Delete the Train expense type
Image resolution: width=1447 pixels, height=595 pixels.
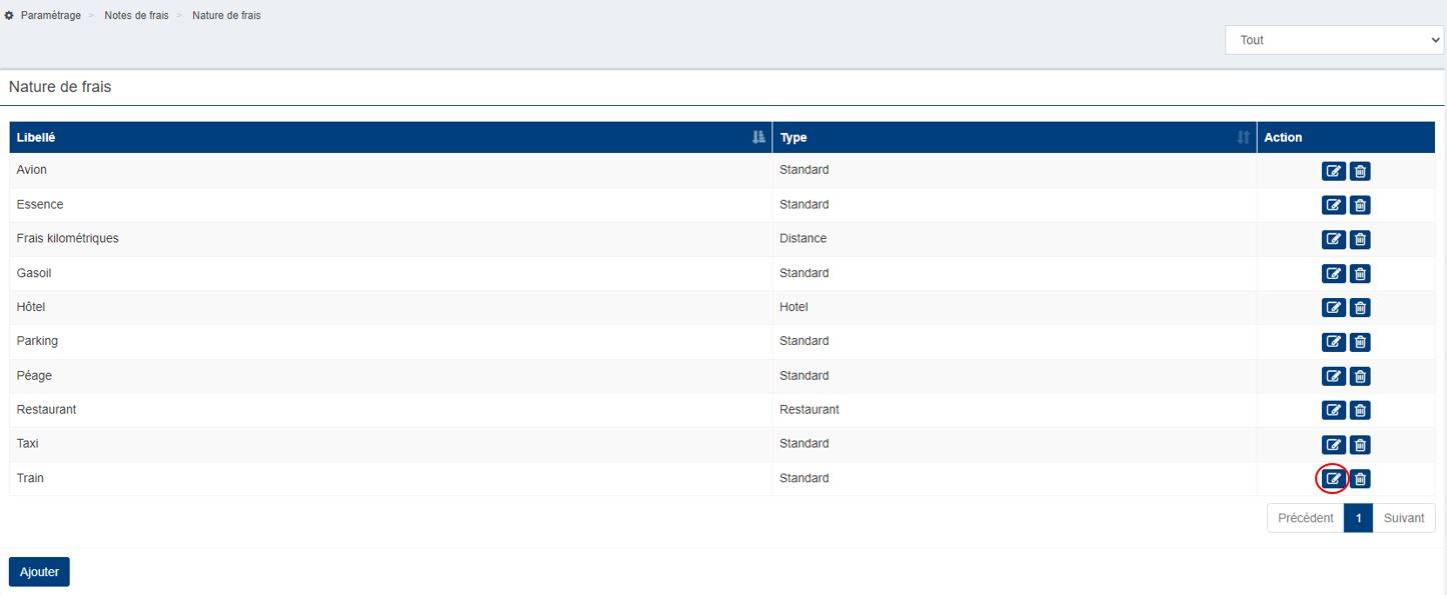tap(1360, 479)
